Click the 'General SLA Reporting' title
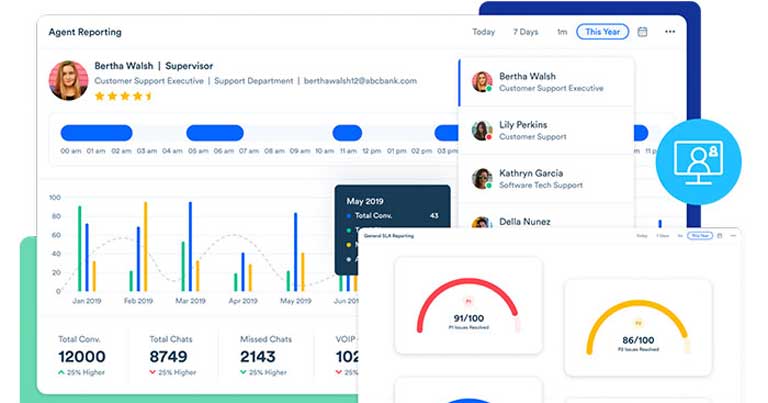Viewport: 768px width, 403px height. click(389, 236)
